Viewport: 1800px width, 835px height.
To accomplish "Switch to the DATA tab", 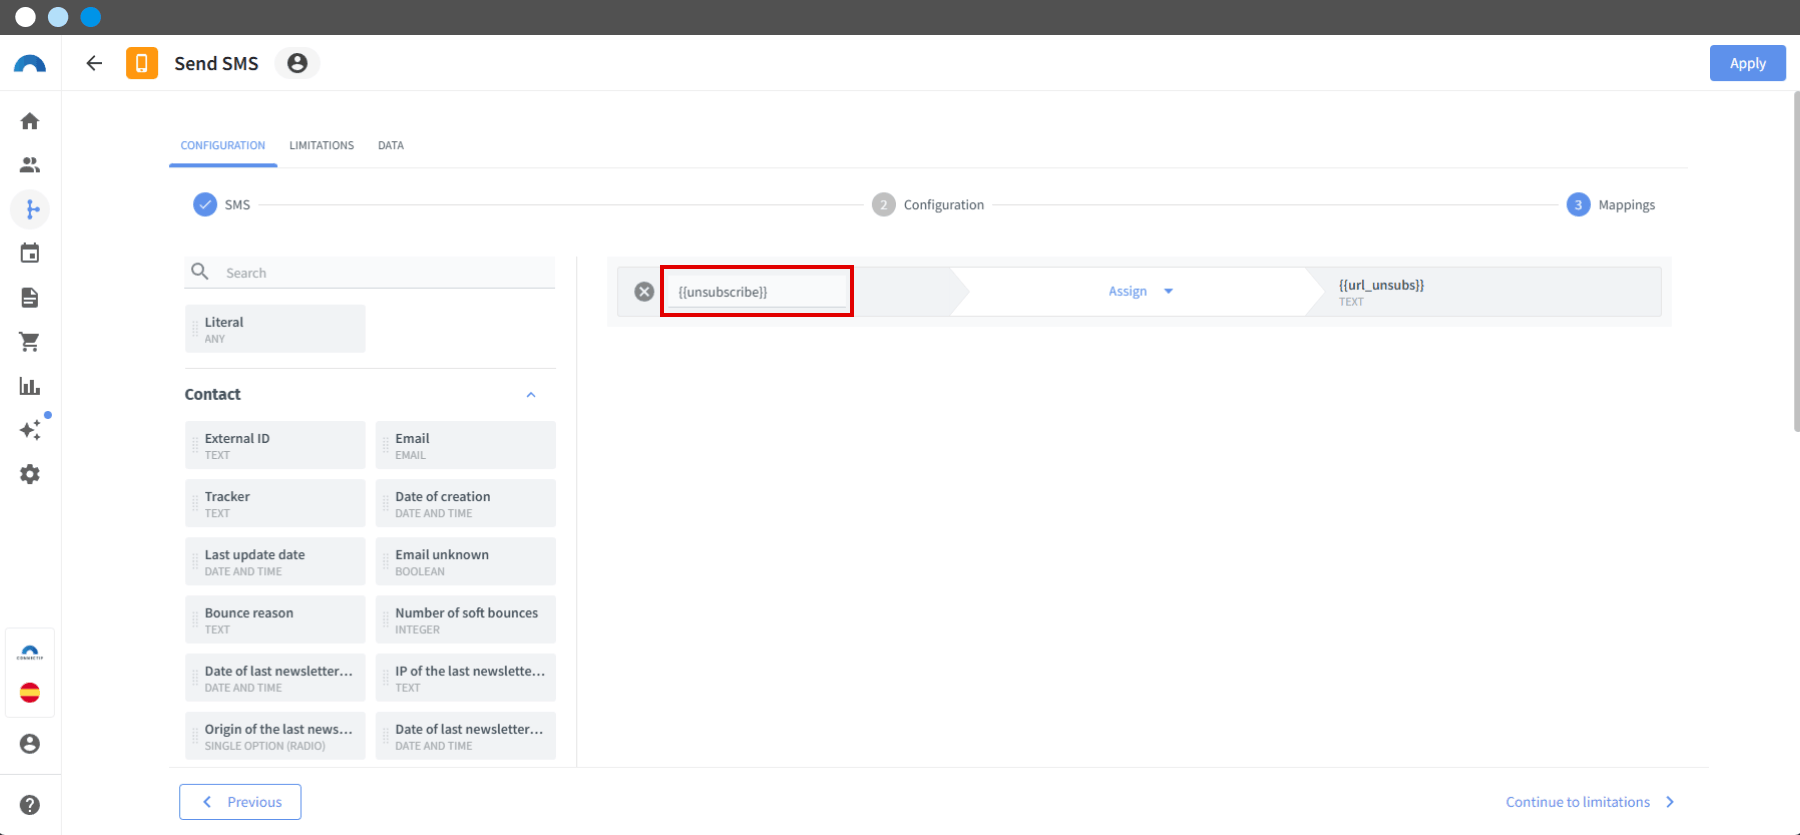I will click(391, 145).
